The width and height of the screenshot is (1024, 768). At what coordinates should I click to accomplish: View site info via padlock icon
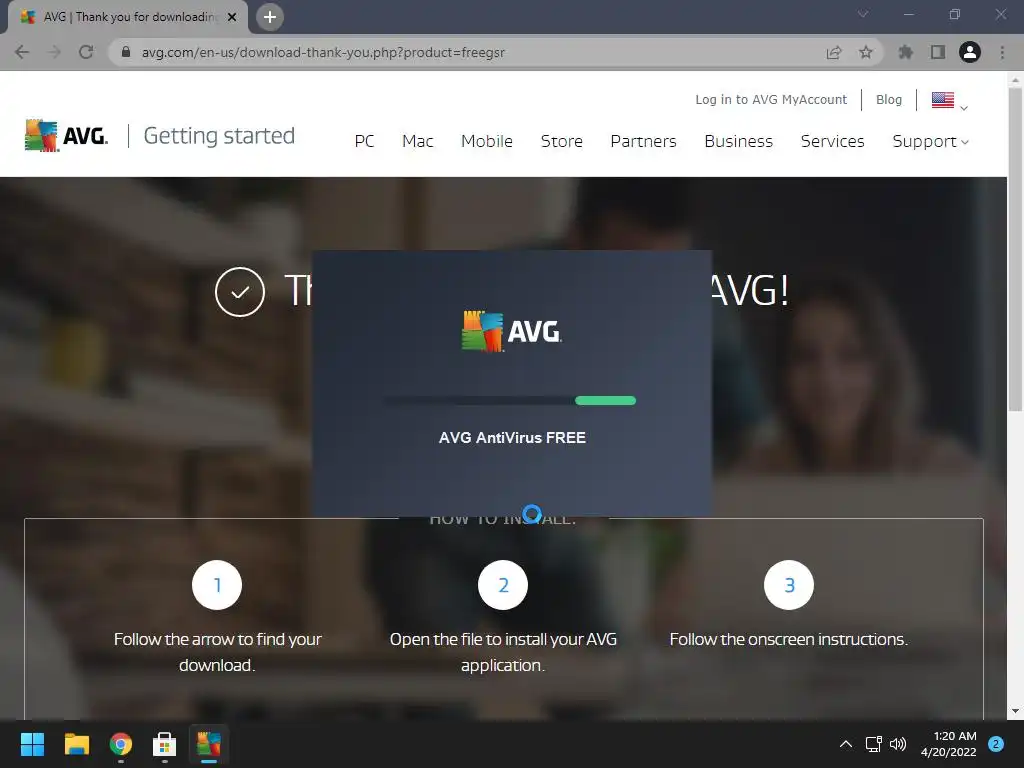tap(126, 52)
